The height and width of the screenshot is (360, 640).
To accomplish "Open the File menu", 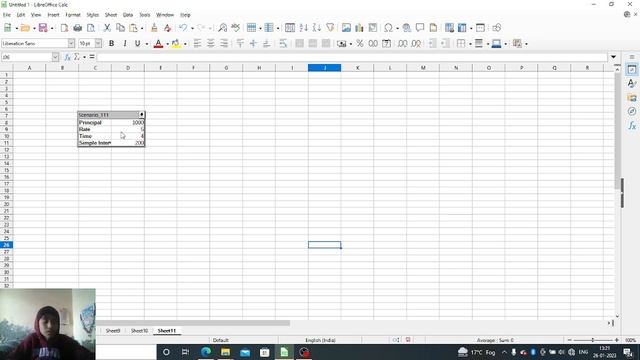I will [7, 15].
